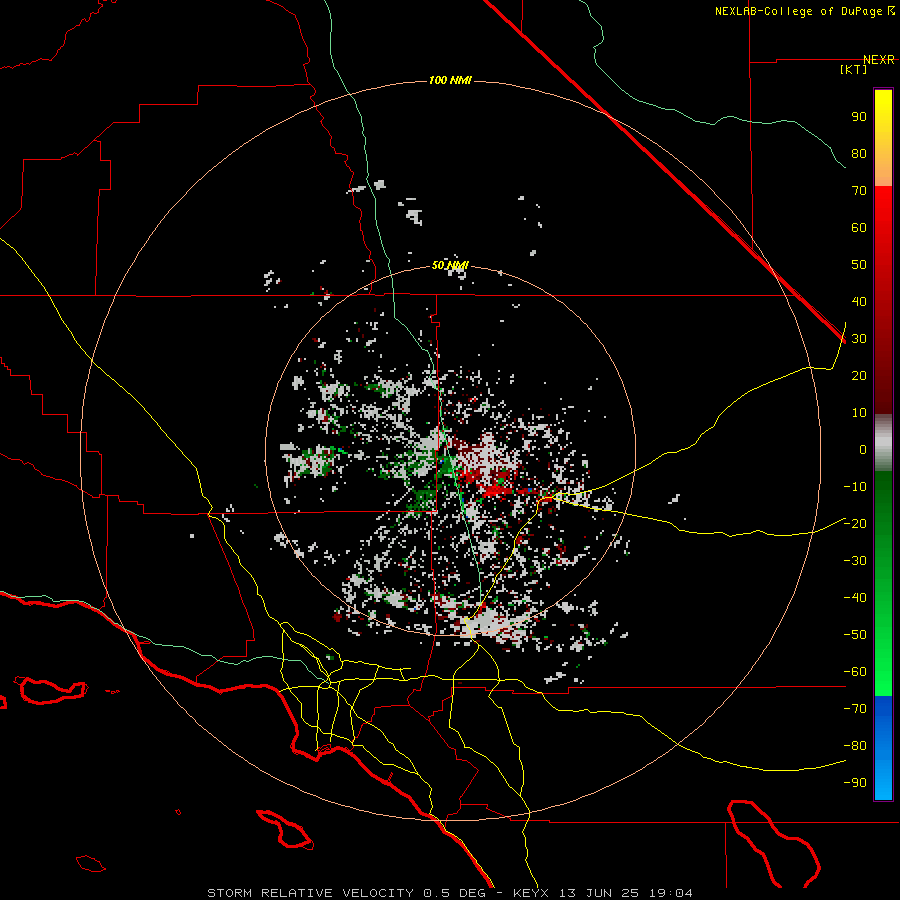The width and height of the screenshot is (900, 900).
Task: Click the 80 value on the velocity scale
Action: pos(859,154)
